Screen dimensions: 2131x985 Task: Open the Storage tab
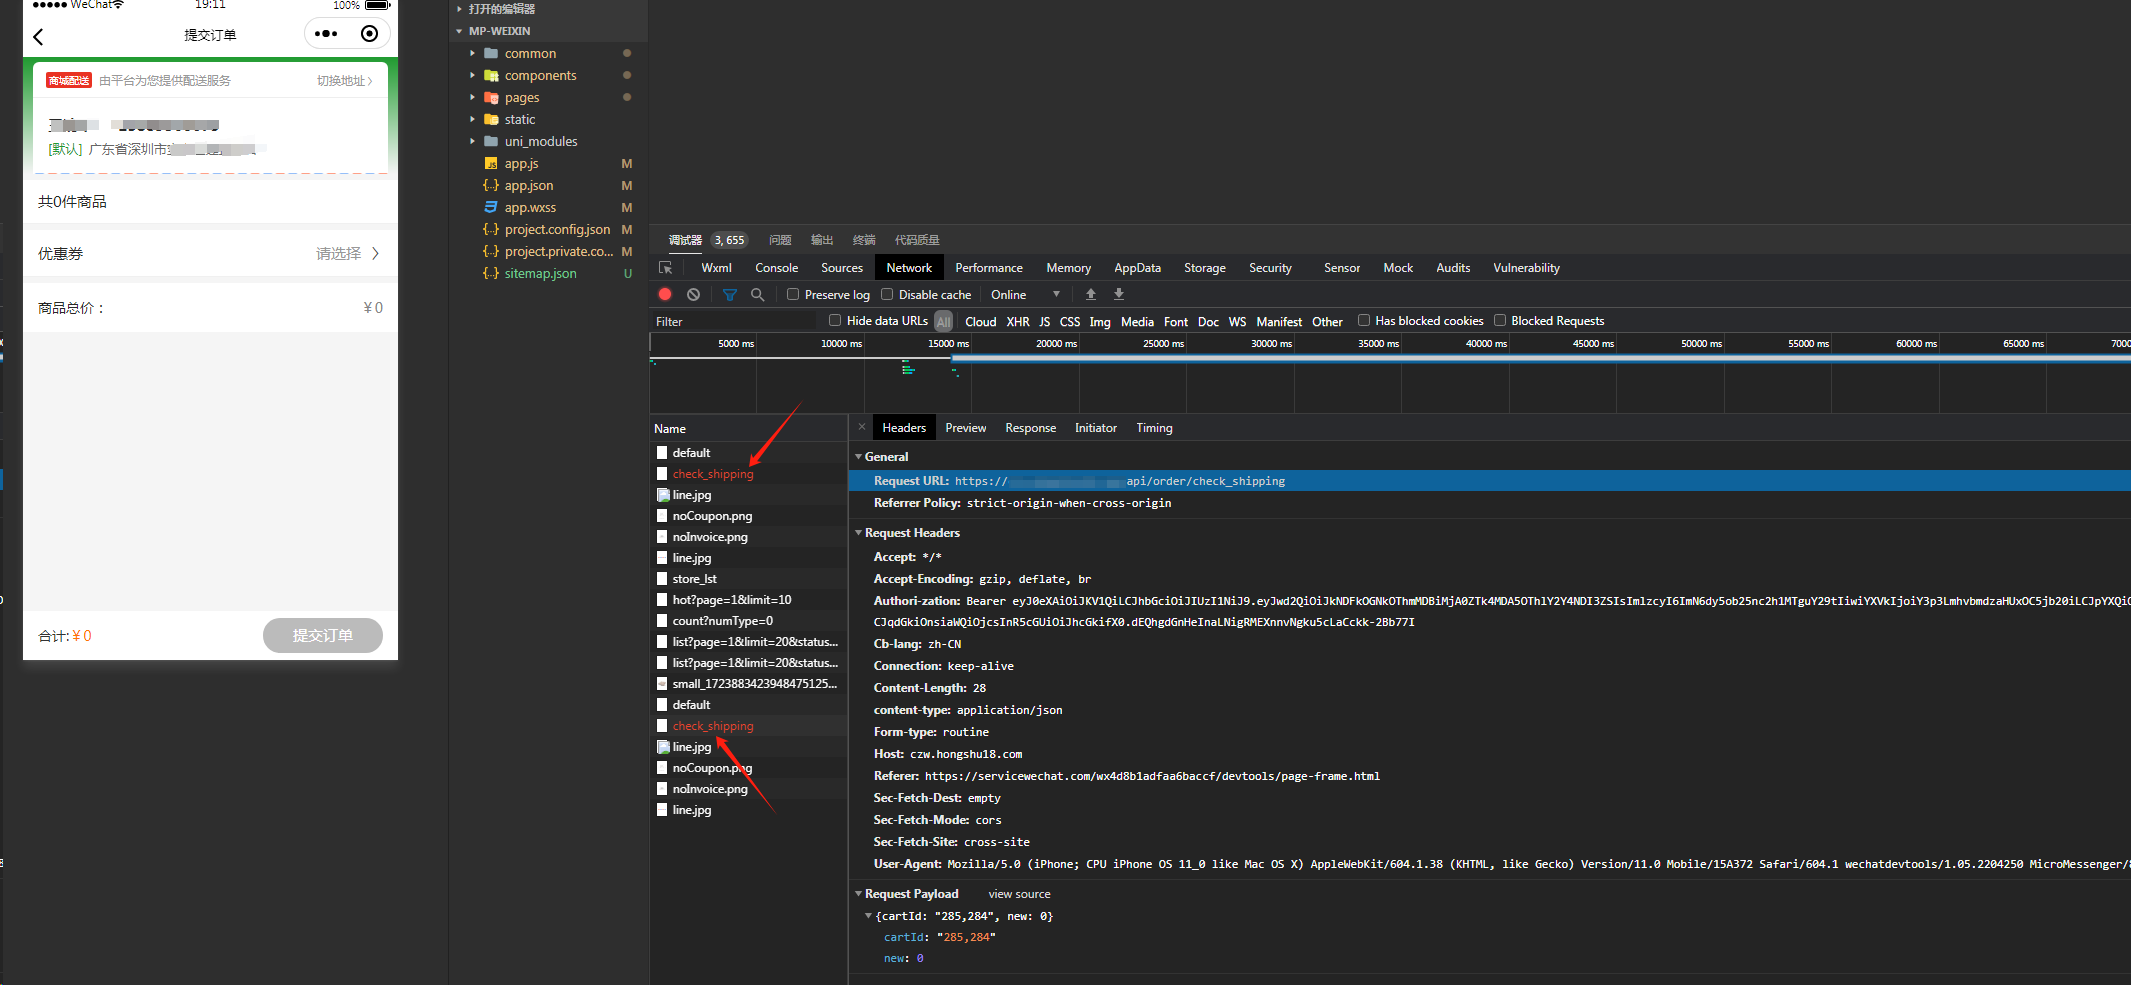pyautogui.click(x=1204, y=268)
